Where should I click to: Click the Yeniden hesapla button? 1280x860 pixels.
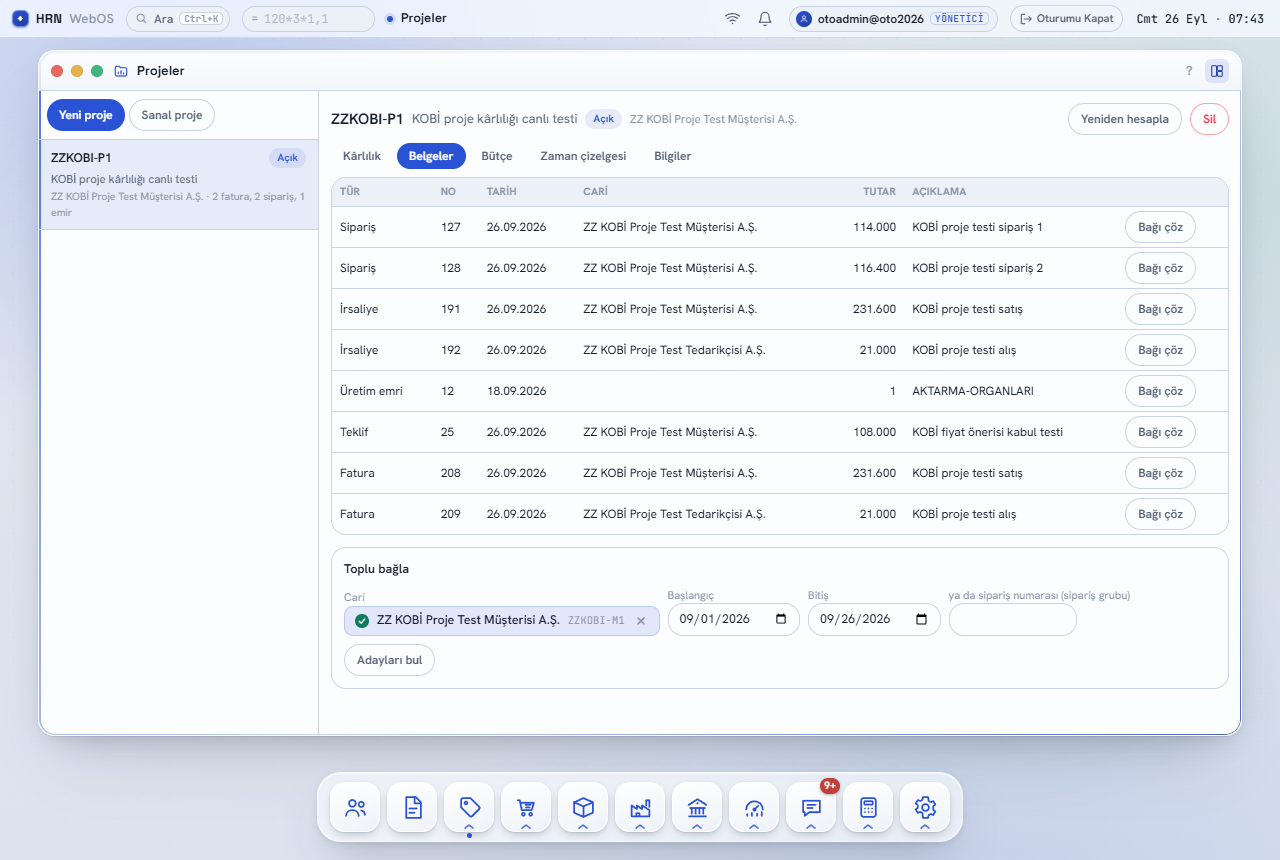[x=1125, y=119]
